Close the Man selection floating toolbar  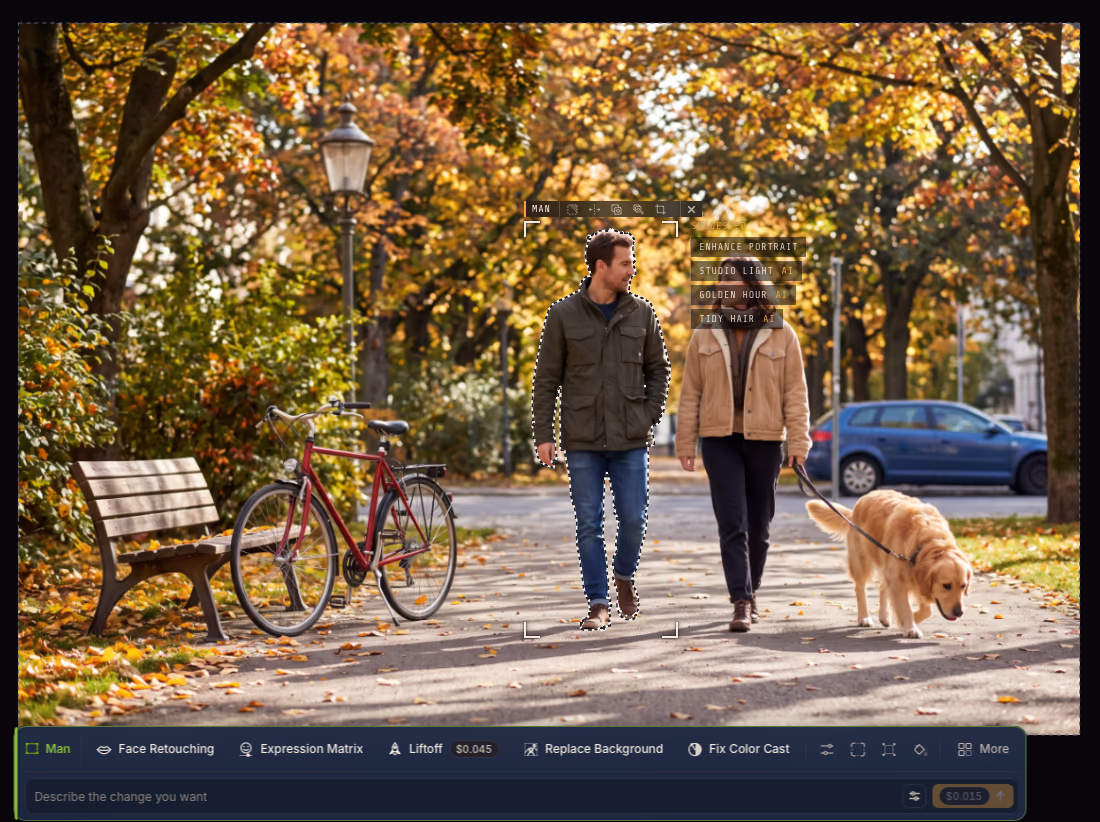click(x=692, y=209)
